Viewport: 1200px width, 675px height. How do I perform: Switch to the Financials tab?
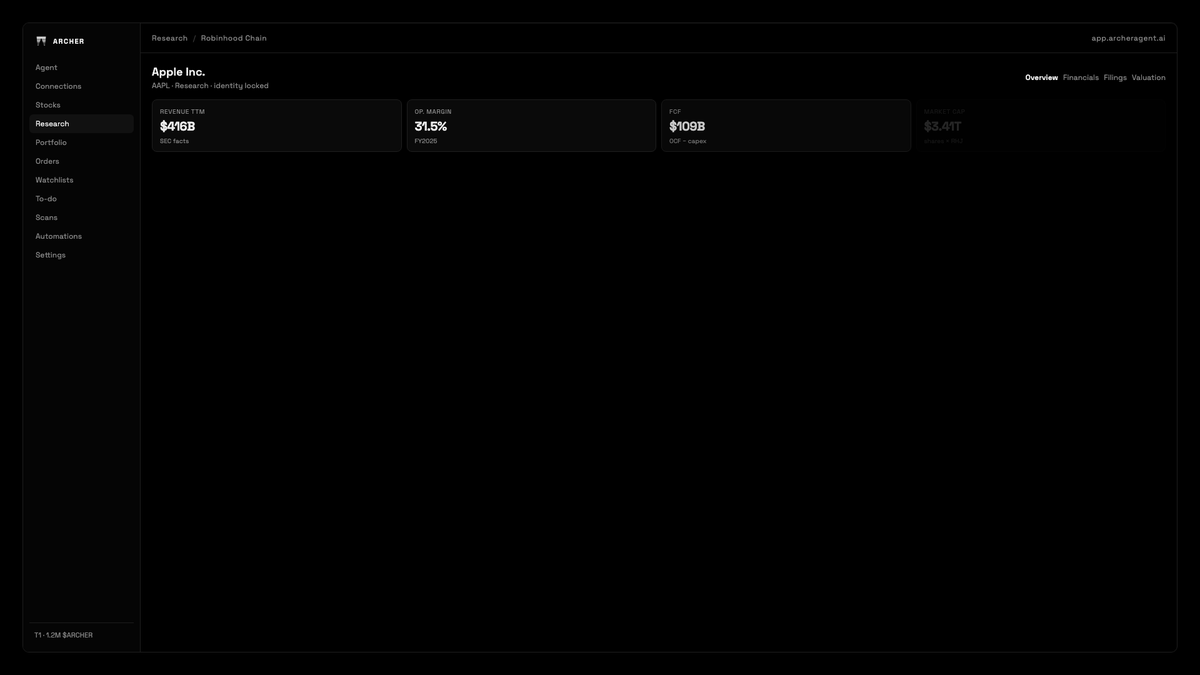click(x=1080, y=78)
